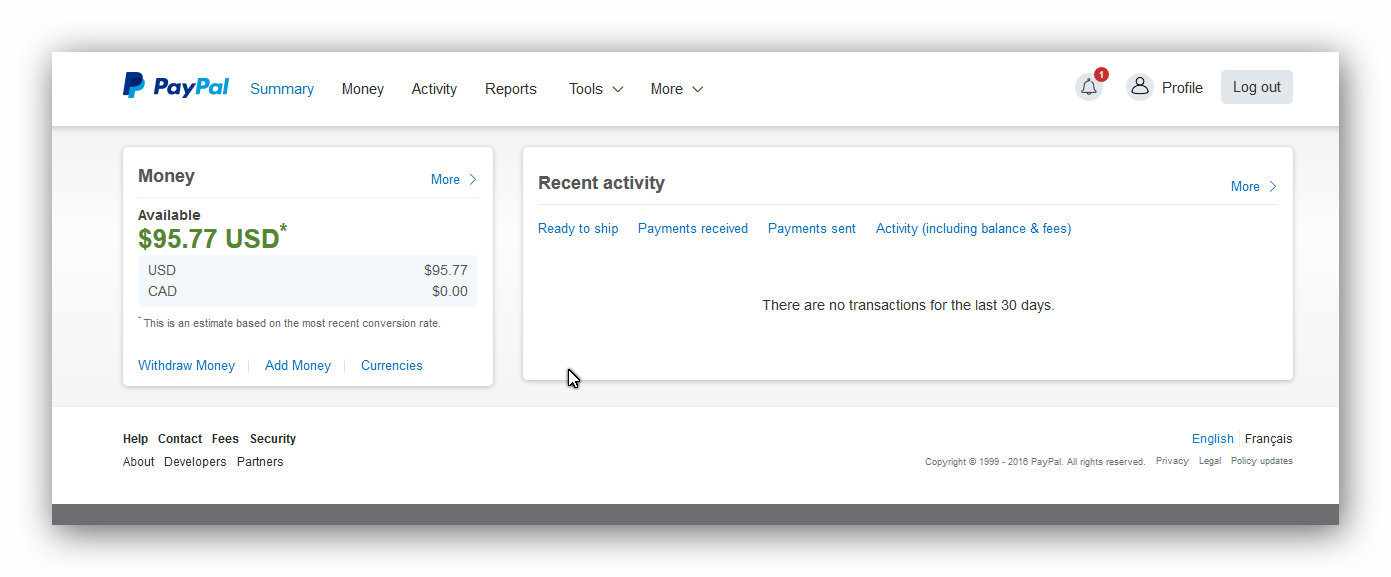Open More in the Money panel
Viewport: 1391px width, 577px height.
[454, 180]
